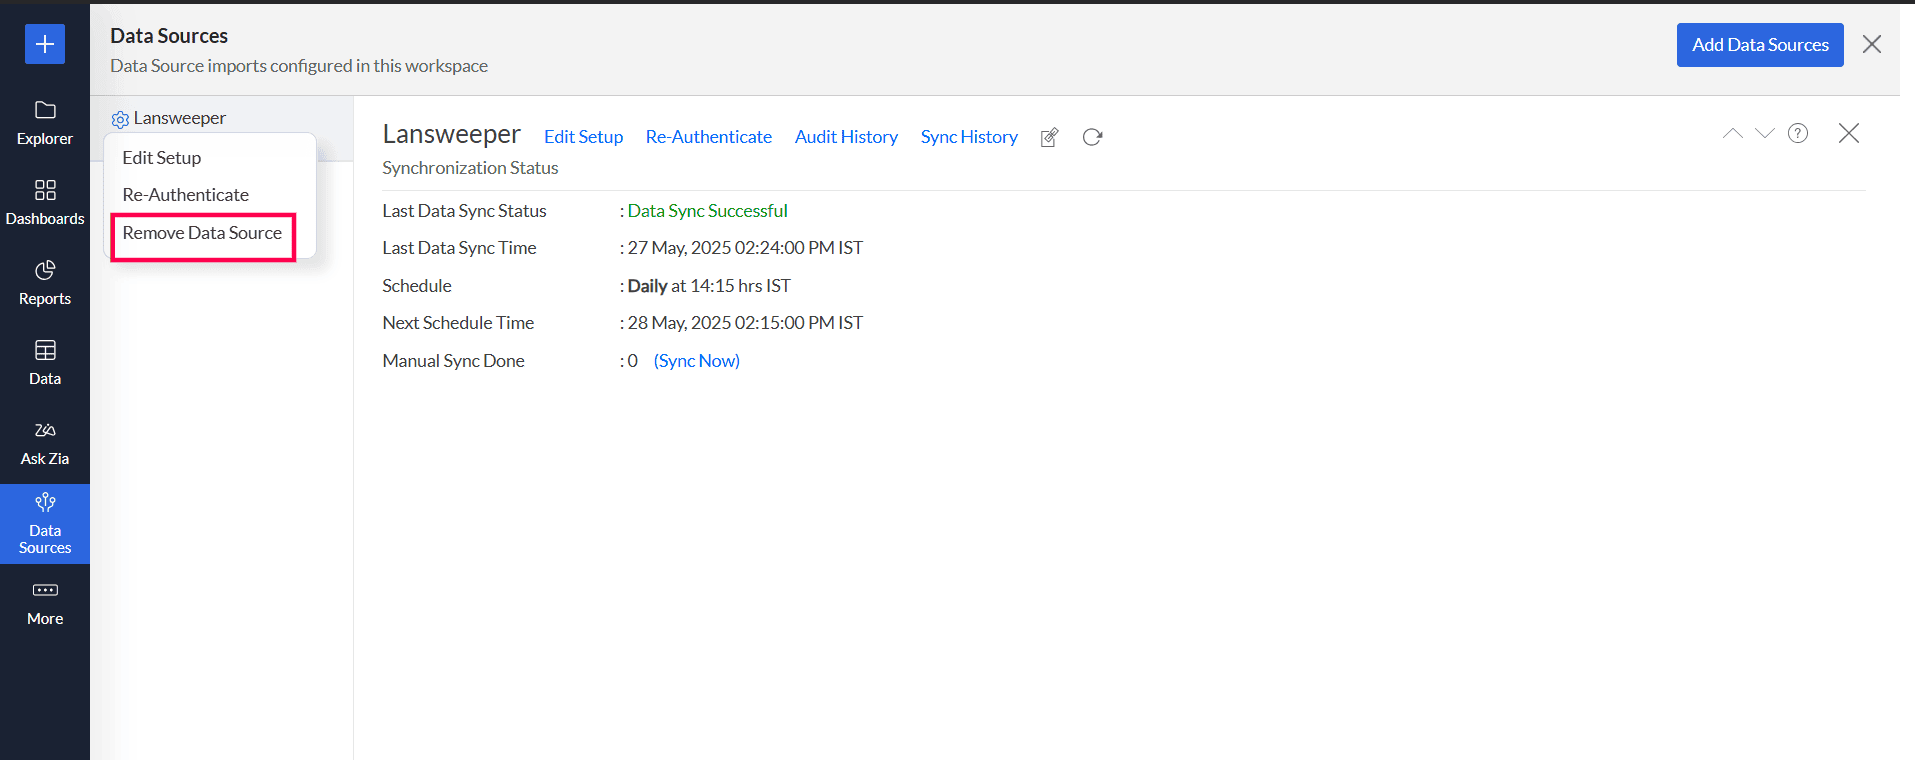Click the Data Sources page title
The width and height of the screenshot is (1915, 760).
[169, 36]
